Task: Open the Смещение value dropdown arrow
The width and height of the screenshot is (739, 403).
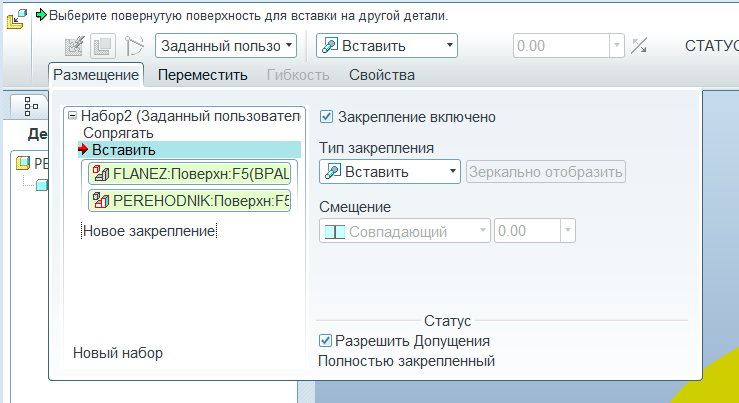Action: click(568, 231)
